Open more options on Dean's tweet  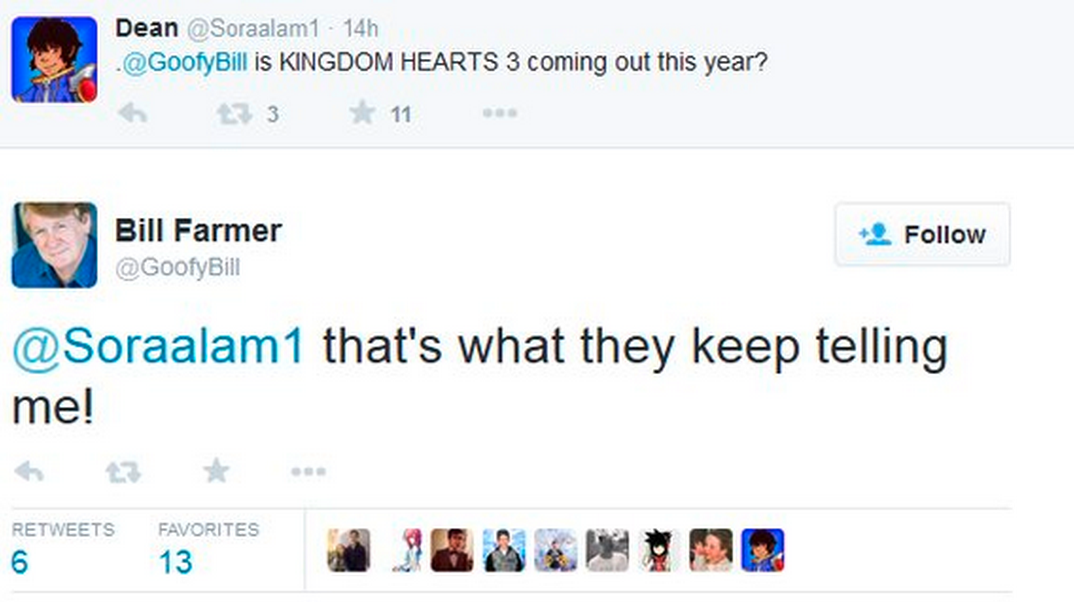(x=499, y=114)
